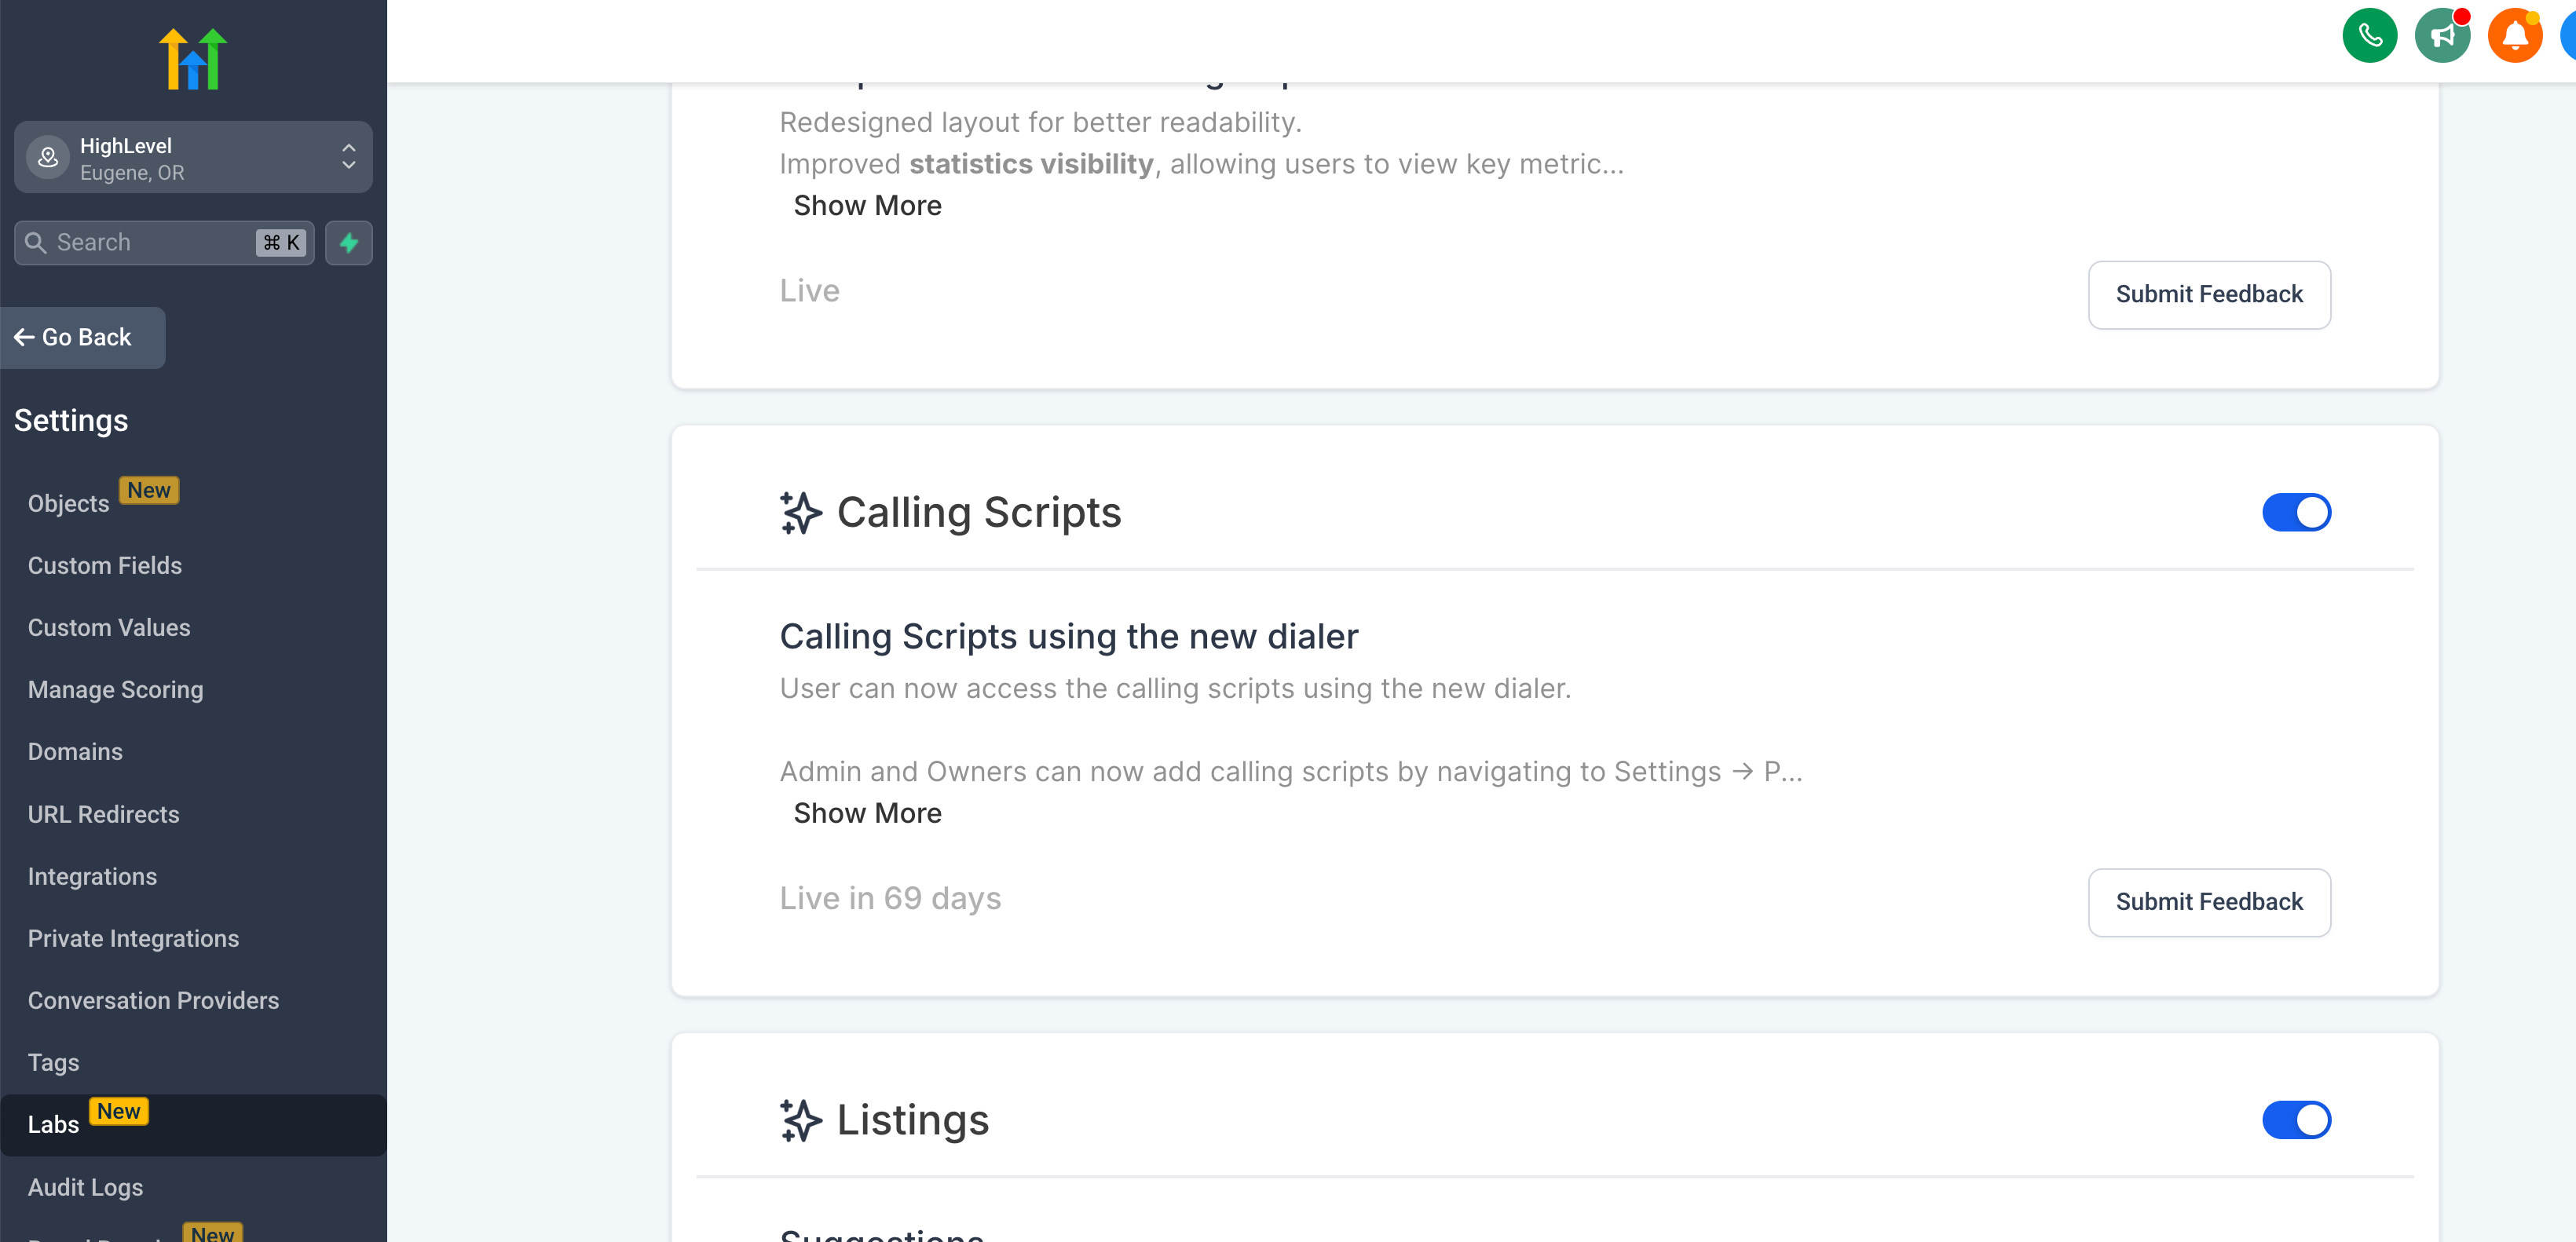Click the location avatar icon for HighLevel

(x=48, y=158)
